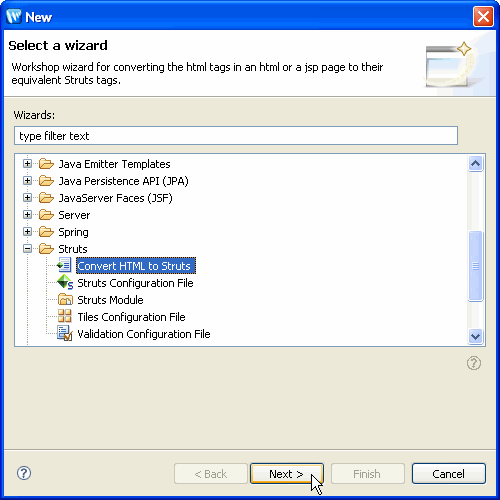Select the Server label in the tree

click(x=74, y=215)
